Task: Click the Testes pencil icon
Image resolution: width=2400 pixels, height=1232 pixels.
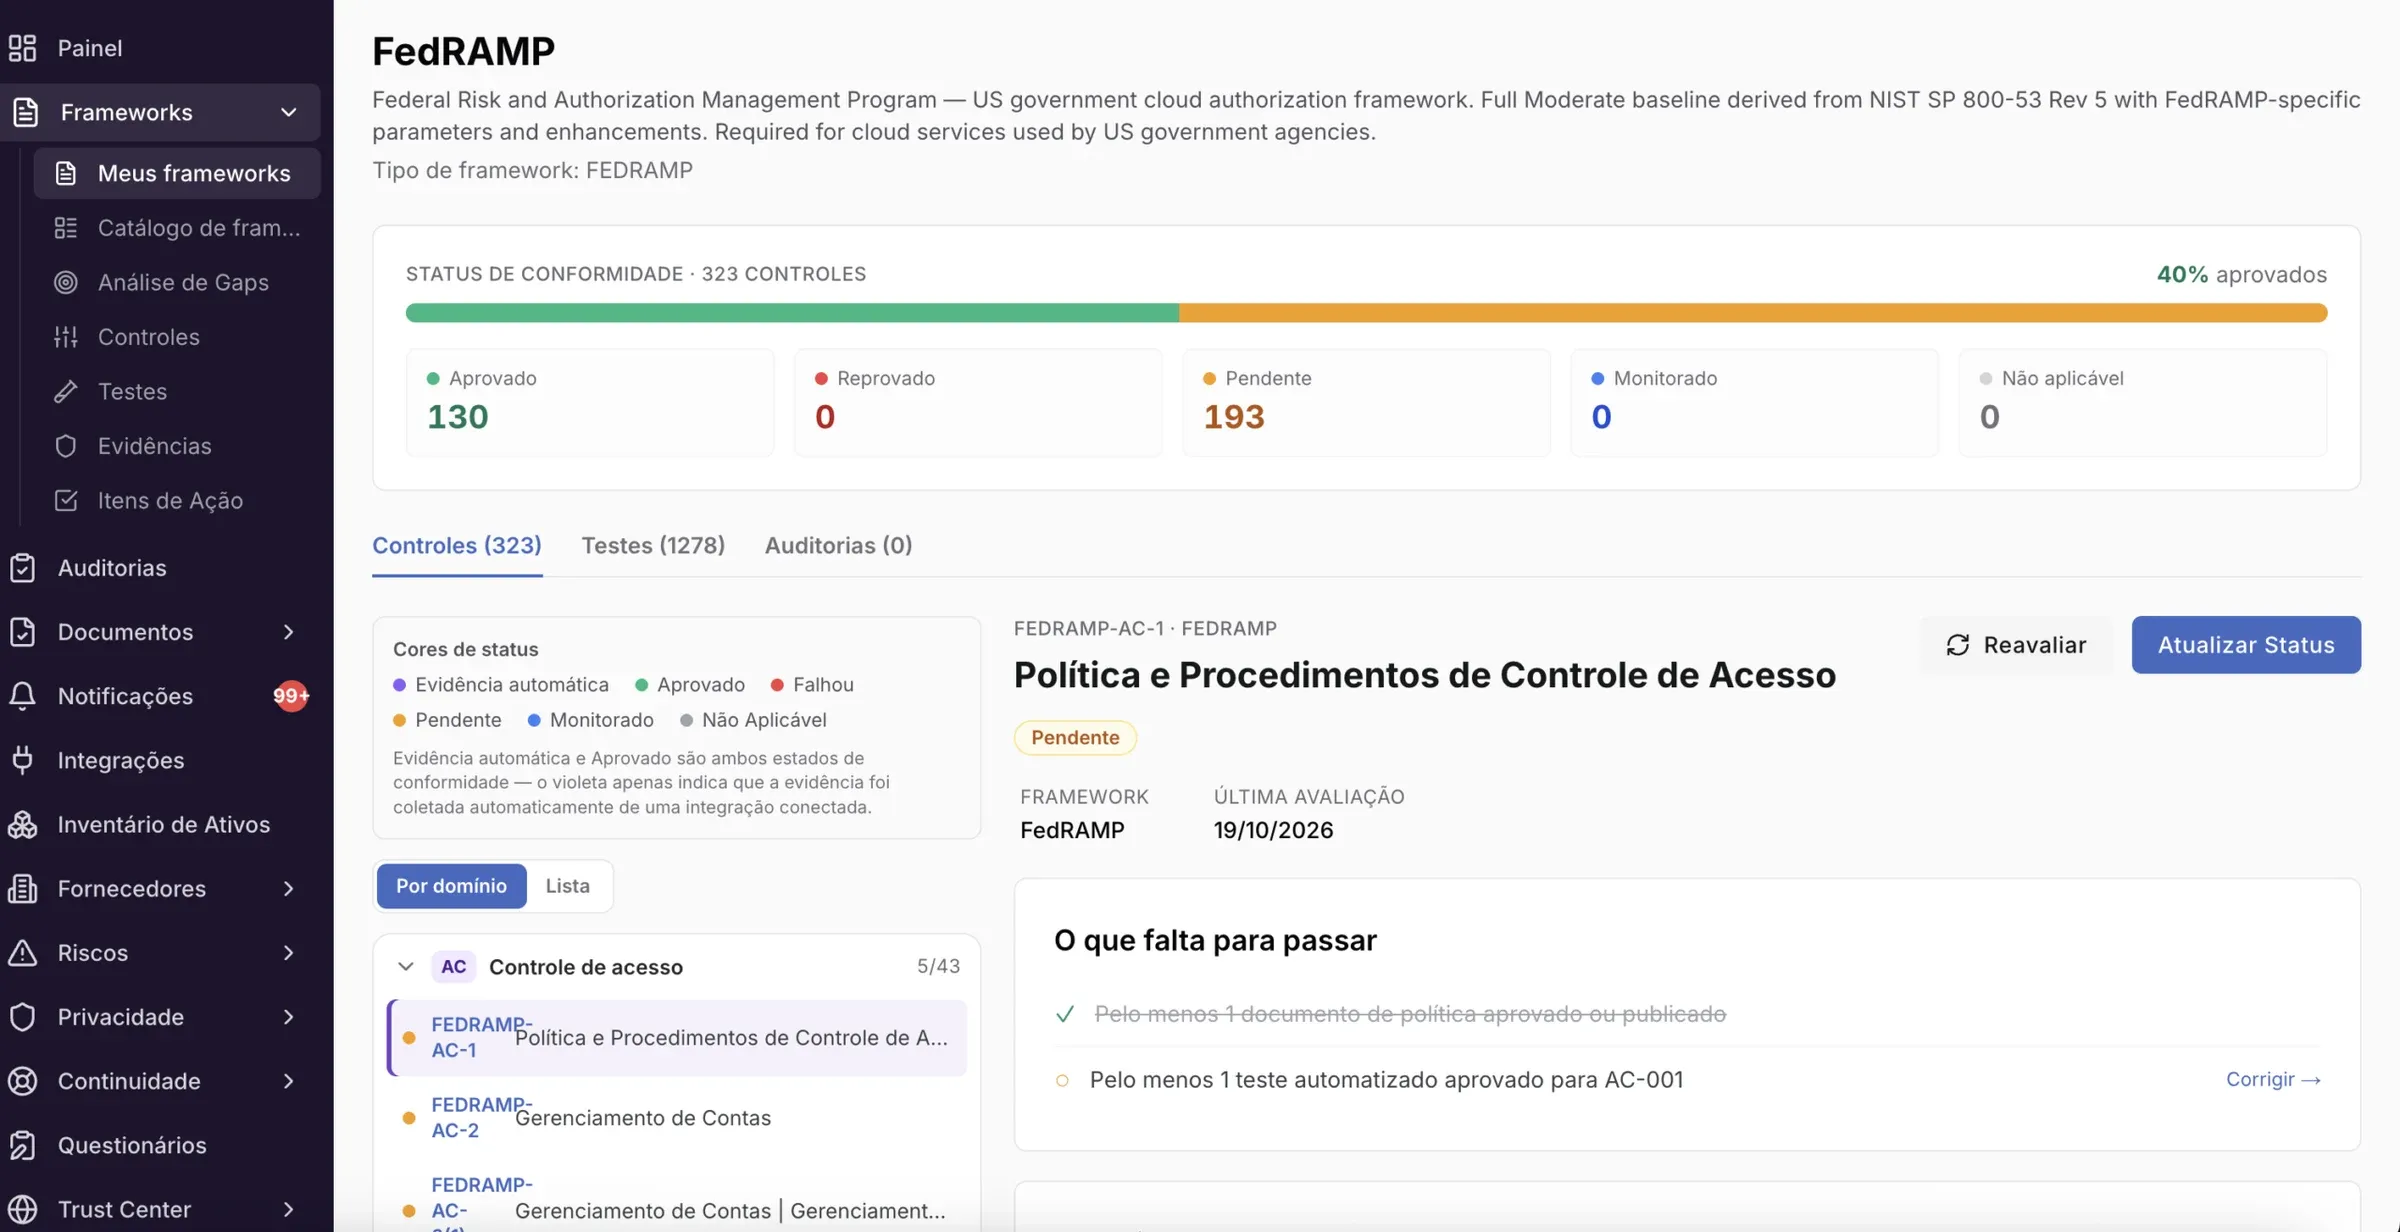Action: pos(66,391)
